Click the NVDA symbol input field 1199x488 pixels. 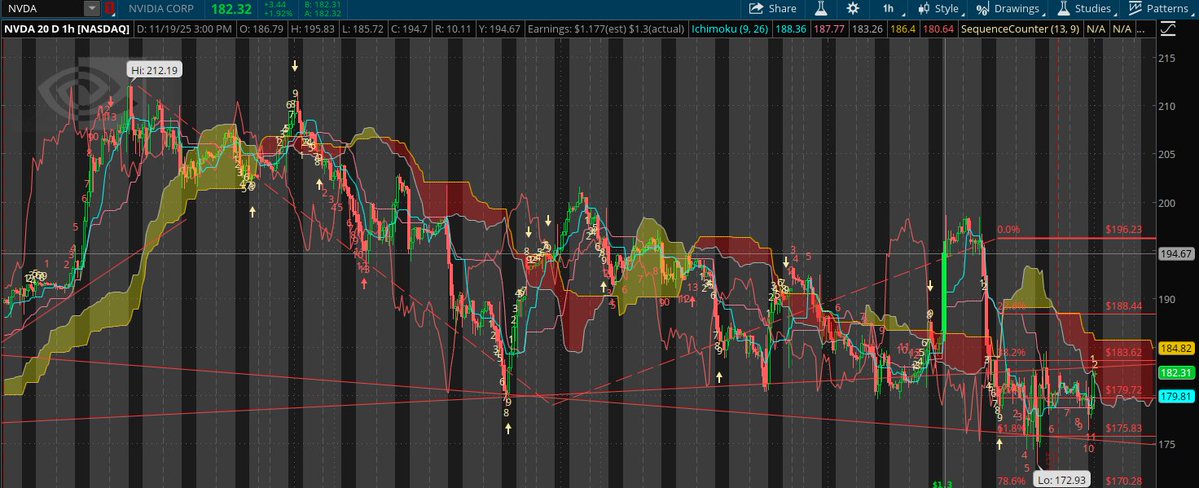point(43,8)
